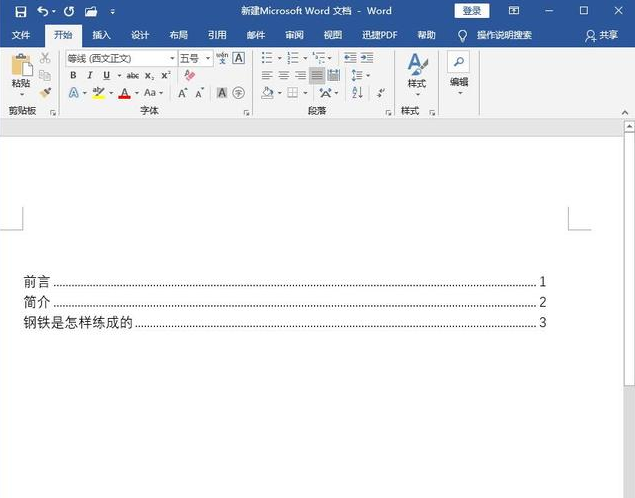Click the Undo arrow in title bar
The height and width of the screenshot is (498, 635).
coord(42,11)
